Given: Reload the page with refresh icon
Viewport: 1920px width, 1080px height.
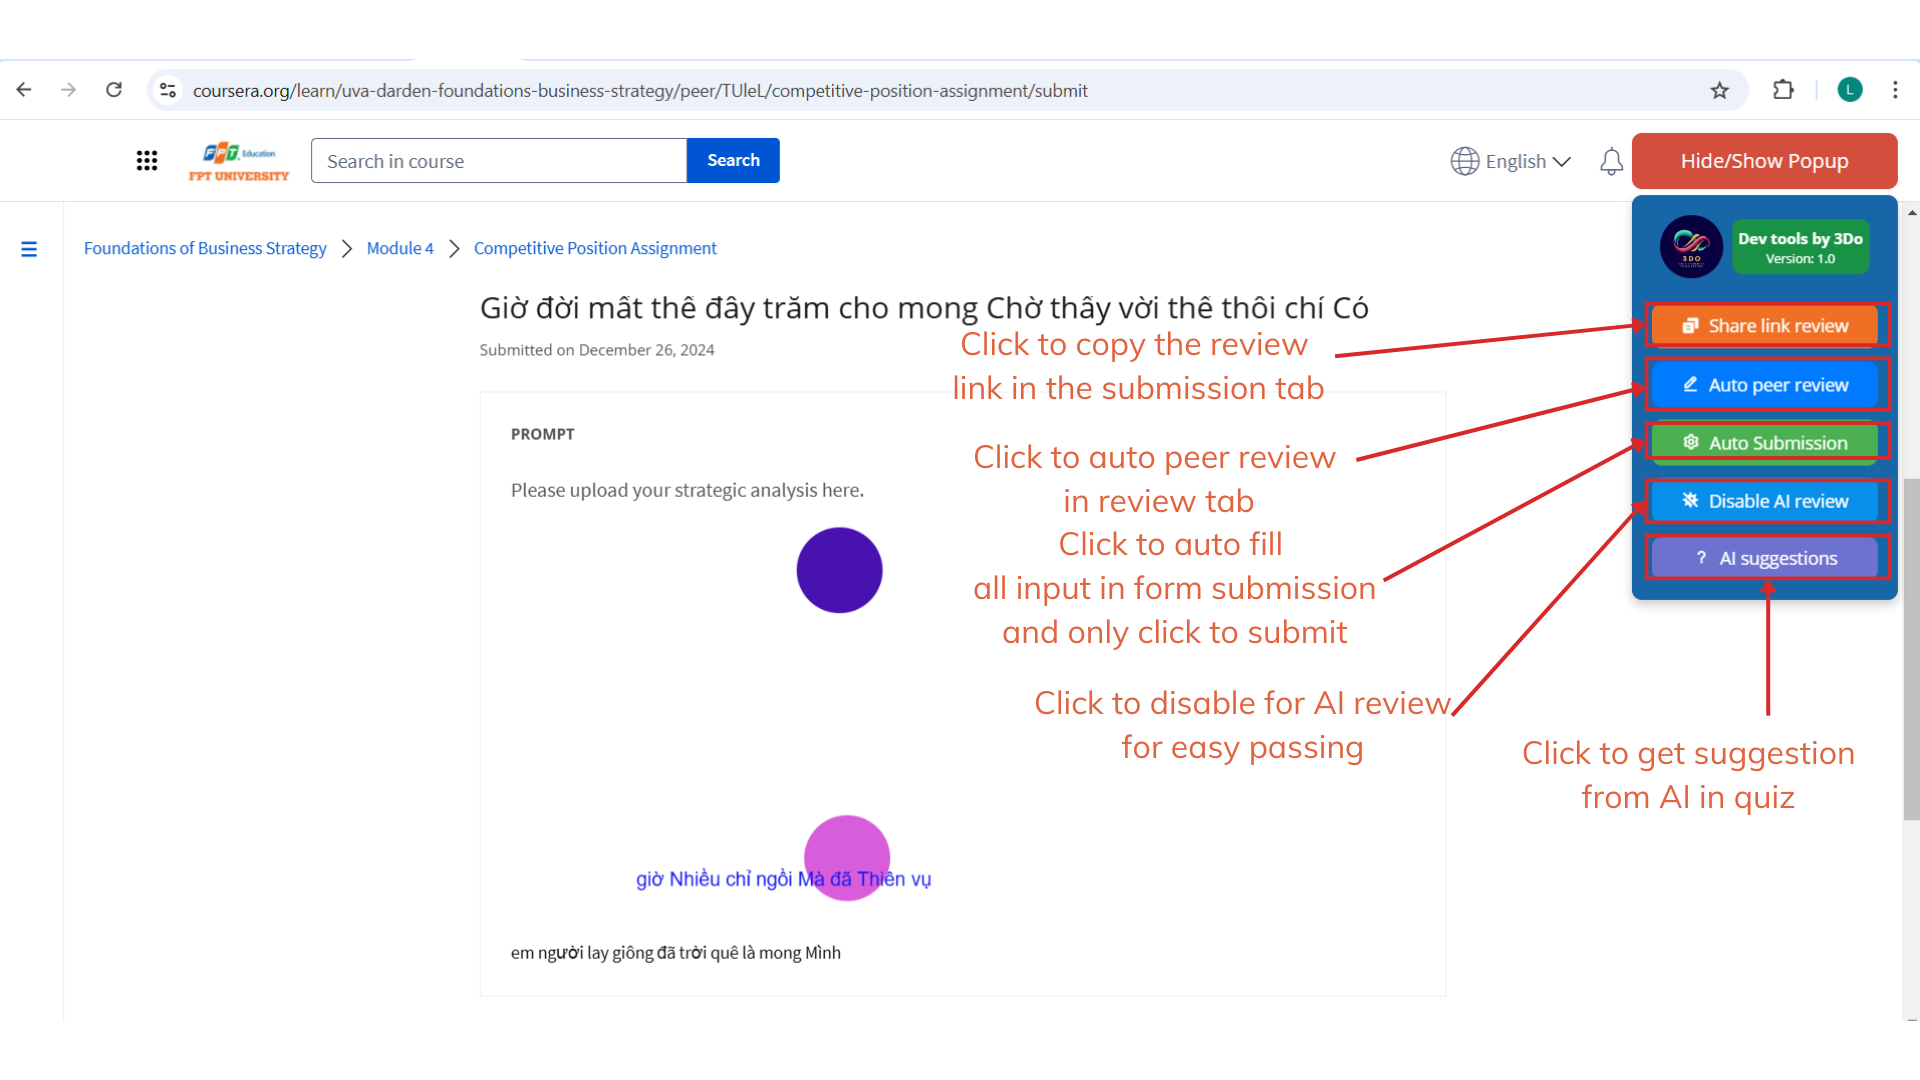Looking at the screenshot, I should 114,90.
